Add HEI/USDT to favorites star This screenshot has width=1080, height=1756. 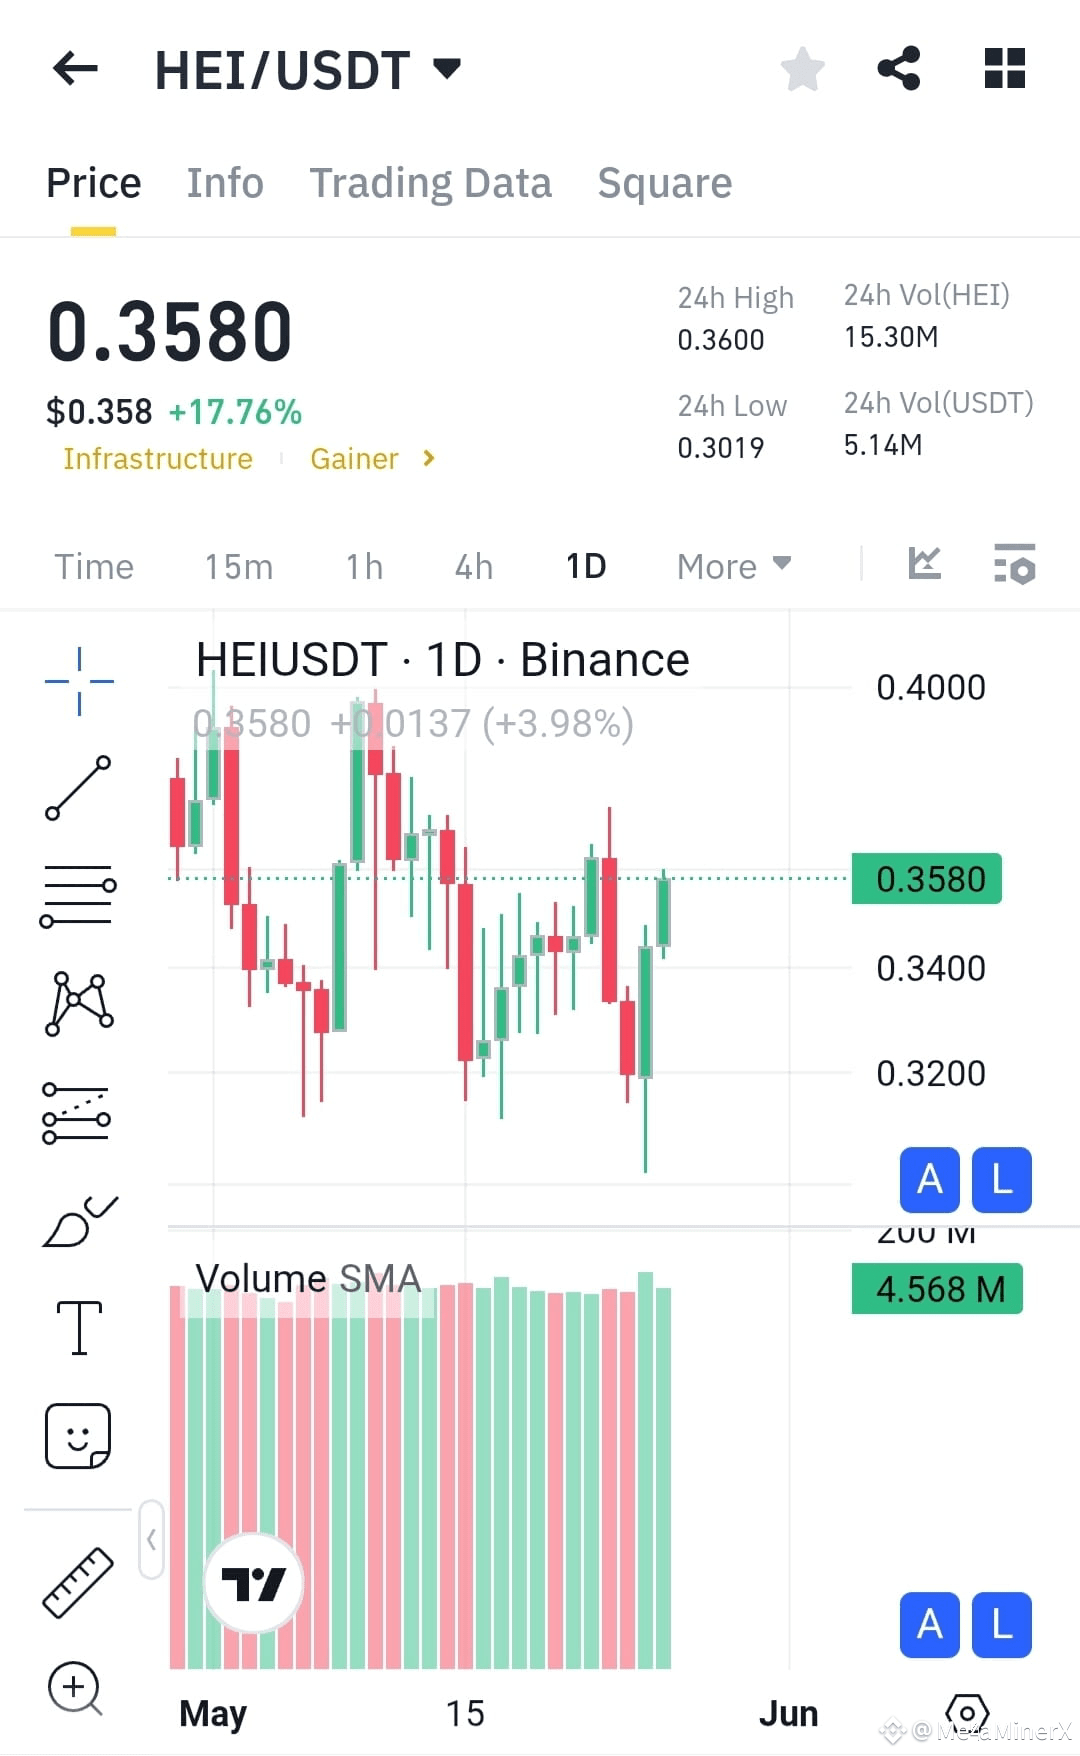(802, 69)
